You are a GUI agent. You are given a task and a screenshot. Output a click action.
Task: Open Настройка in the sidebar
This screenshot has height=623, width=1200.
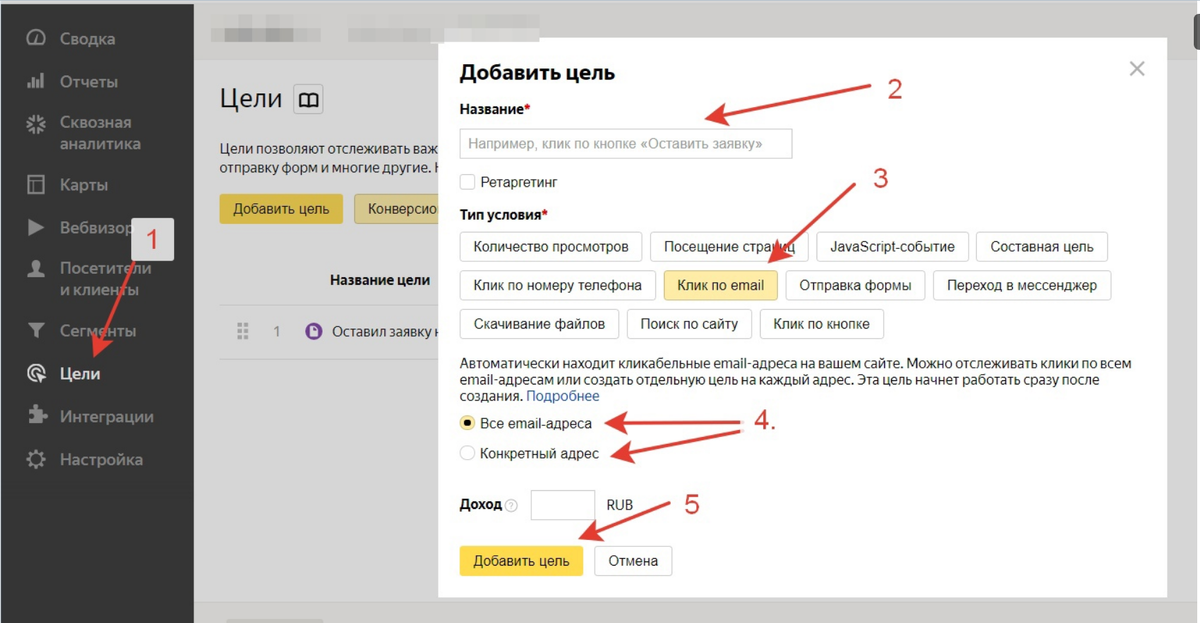pos(101,460)
